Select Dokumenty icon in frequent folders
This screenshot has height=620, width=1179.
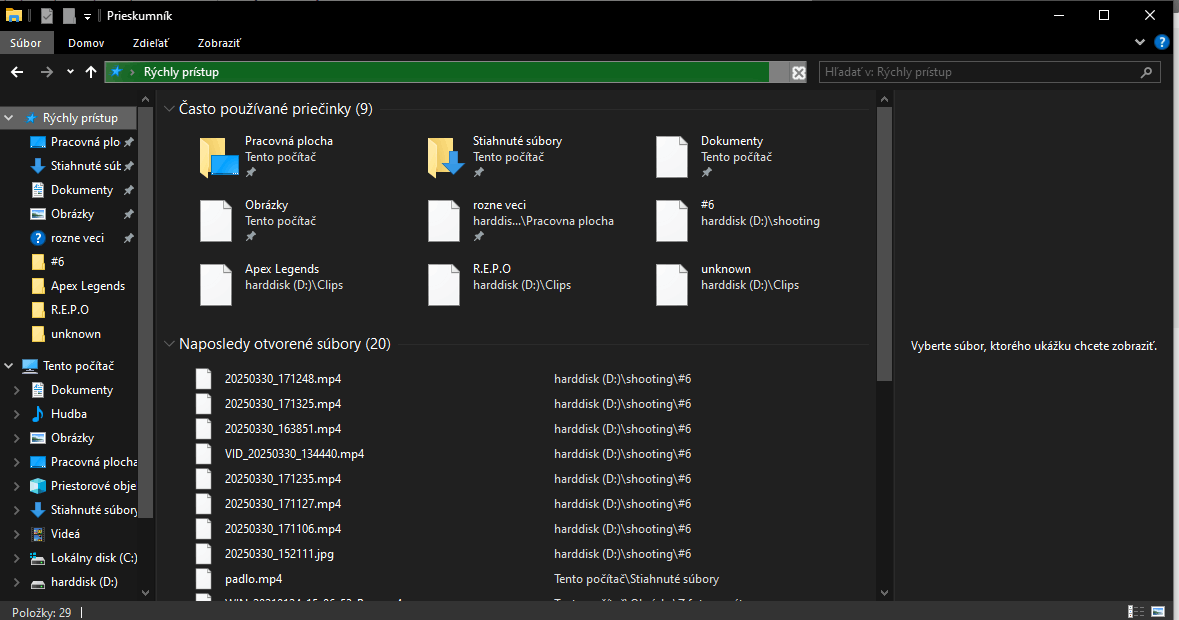(671, 157)
